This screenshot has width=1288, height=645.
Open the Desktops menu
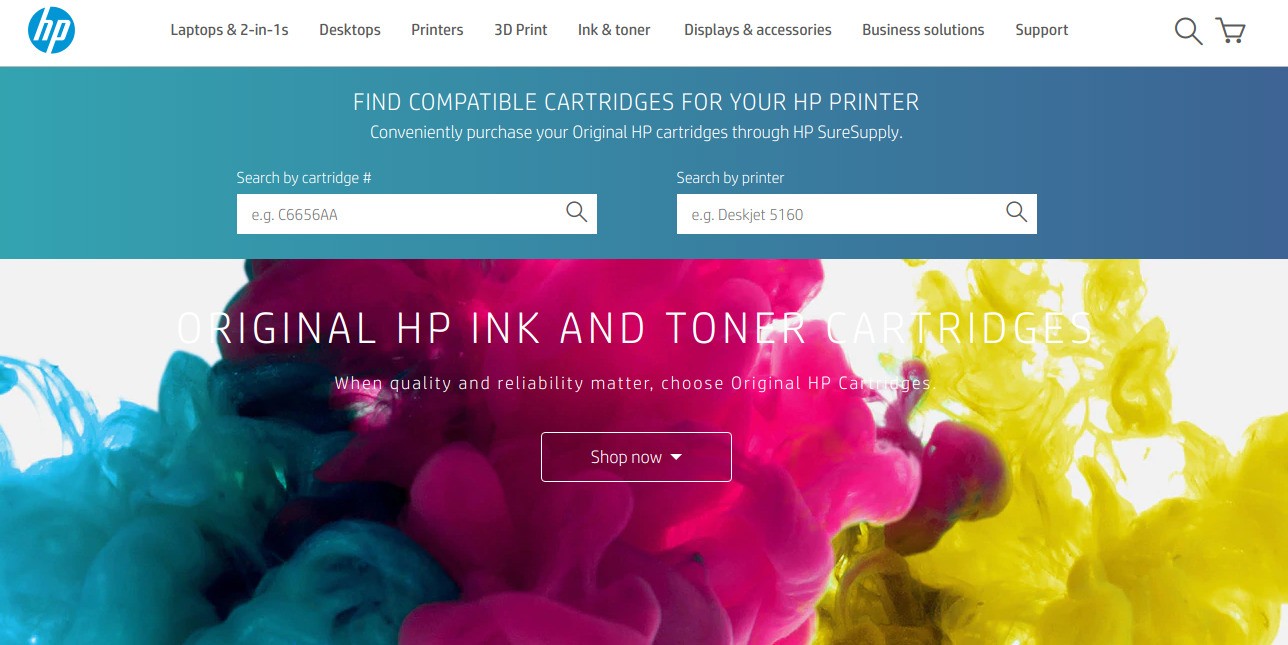click(350, 30)
